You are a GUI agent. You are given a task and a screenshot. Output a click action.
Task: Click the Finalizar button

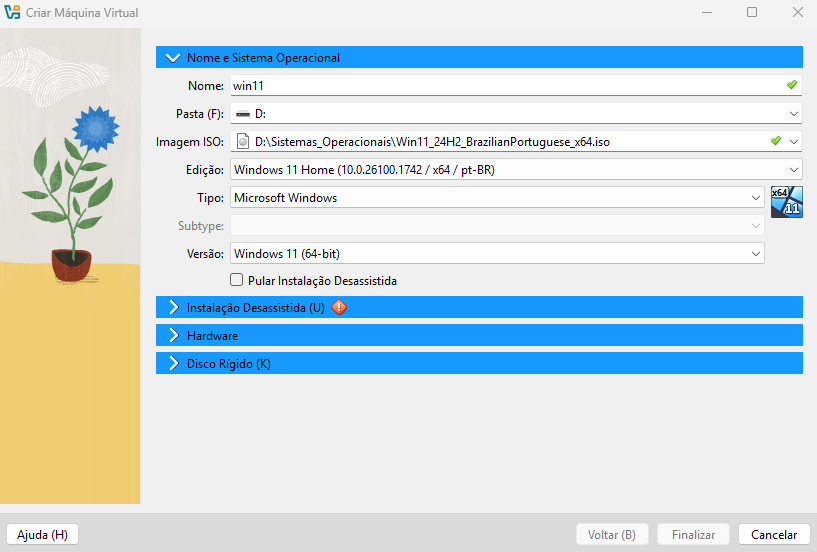coord(693,534)
